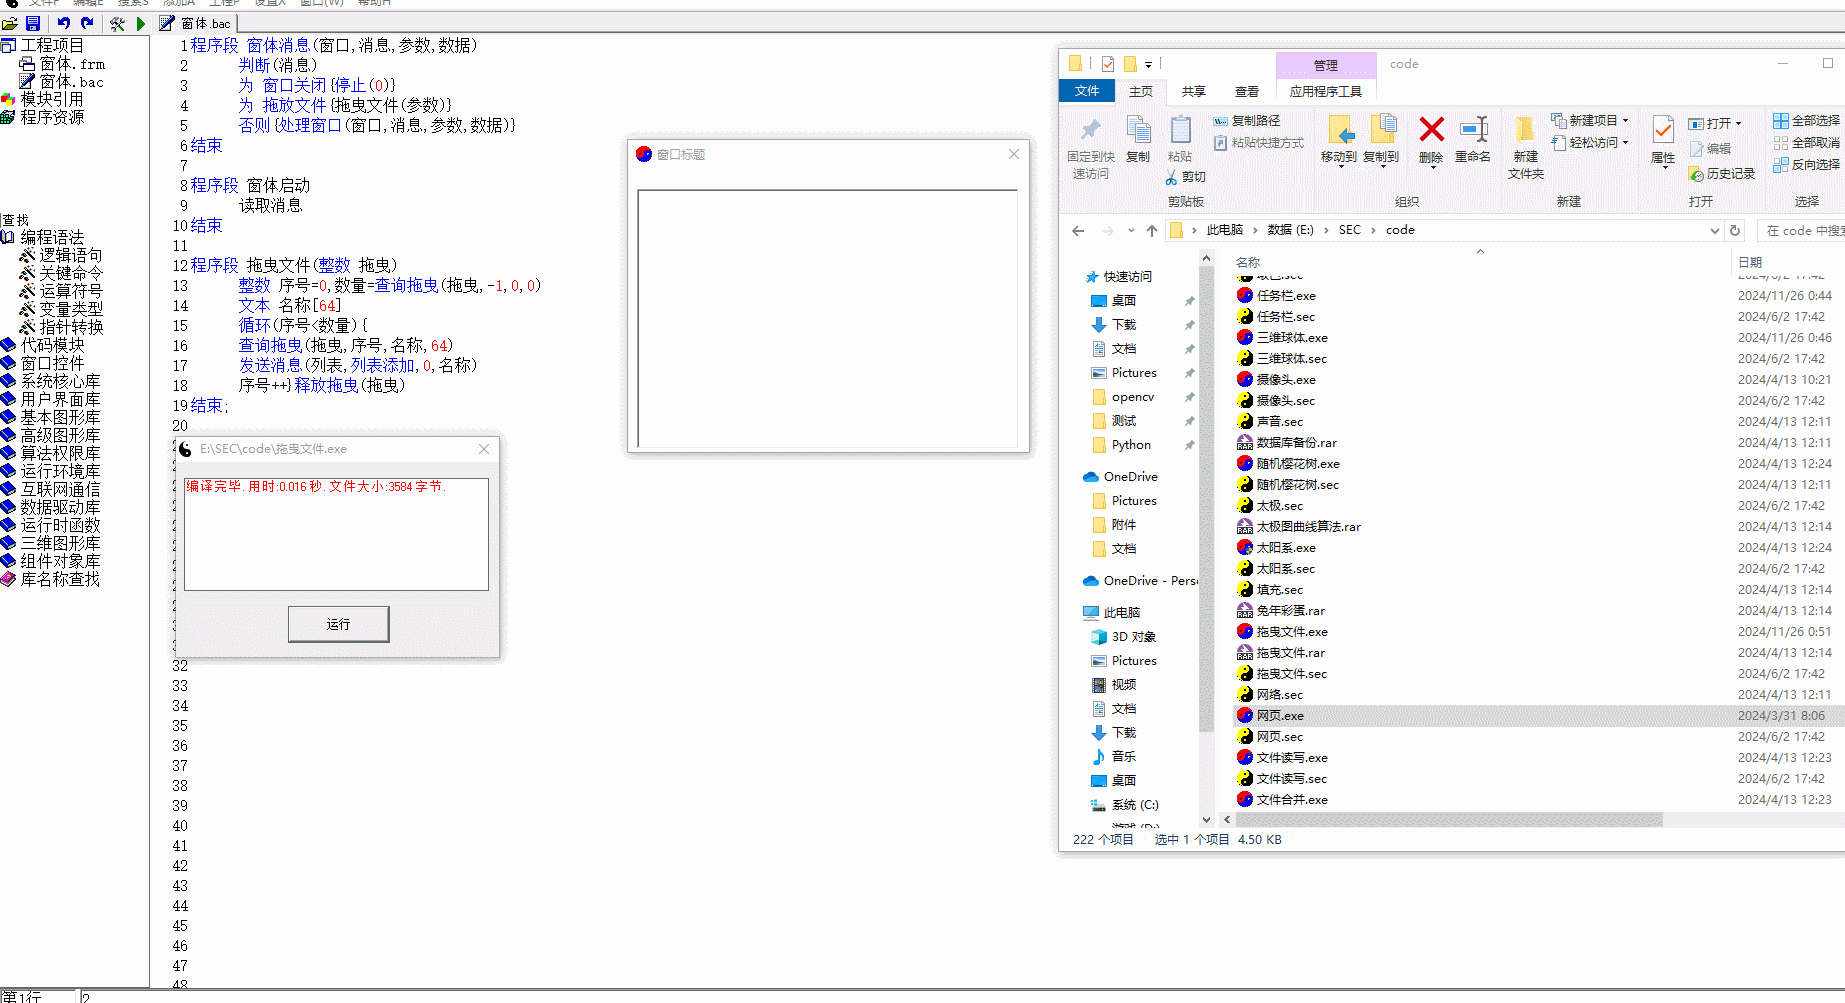Cut selection with 剪切 scissors
The height and width of the screenshot is (1003, 1845).
(x=1186, y=177)
